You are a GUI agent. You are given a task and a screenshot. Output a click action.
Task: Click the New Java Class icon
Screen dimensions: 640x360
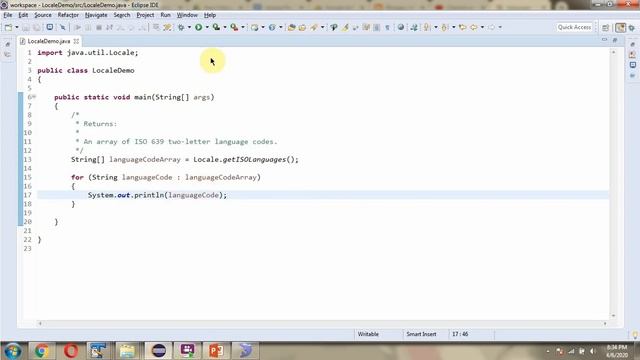[272, 27]
